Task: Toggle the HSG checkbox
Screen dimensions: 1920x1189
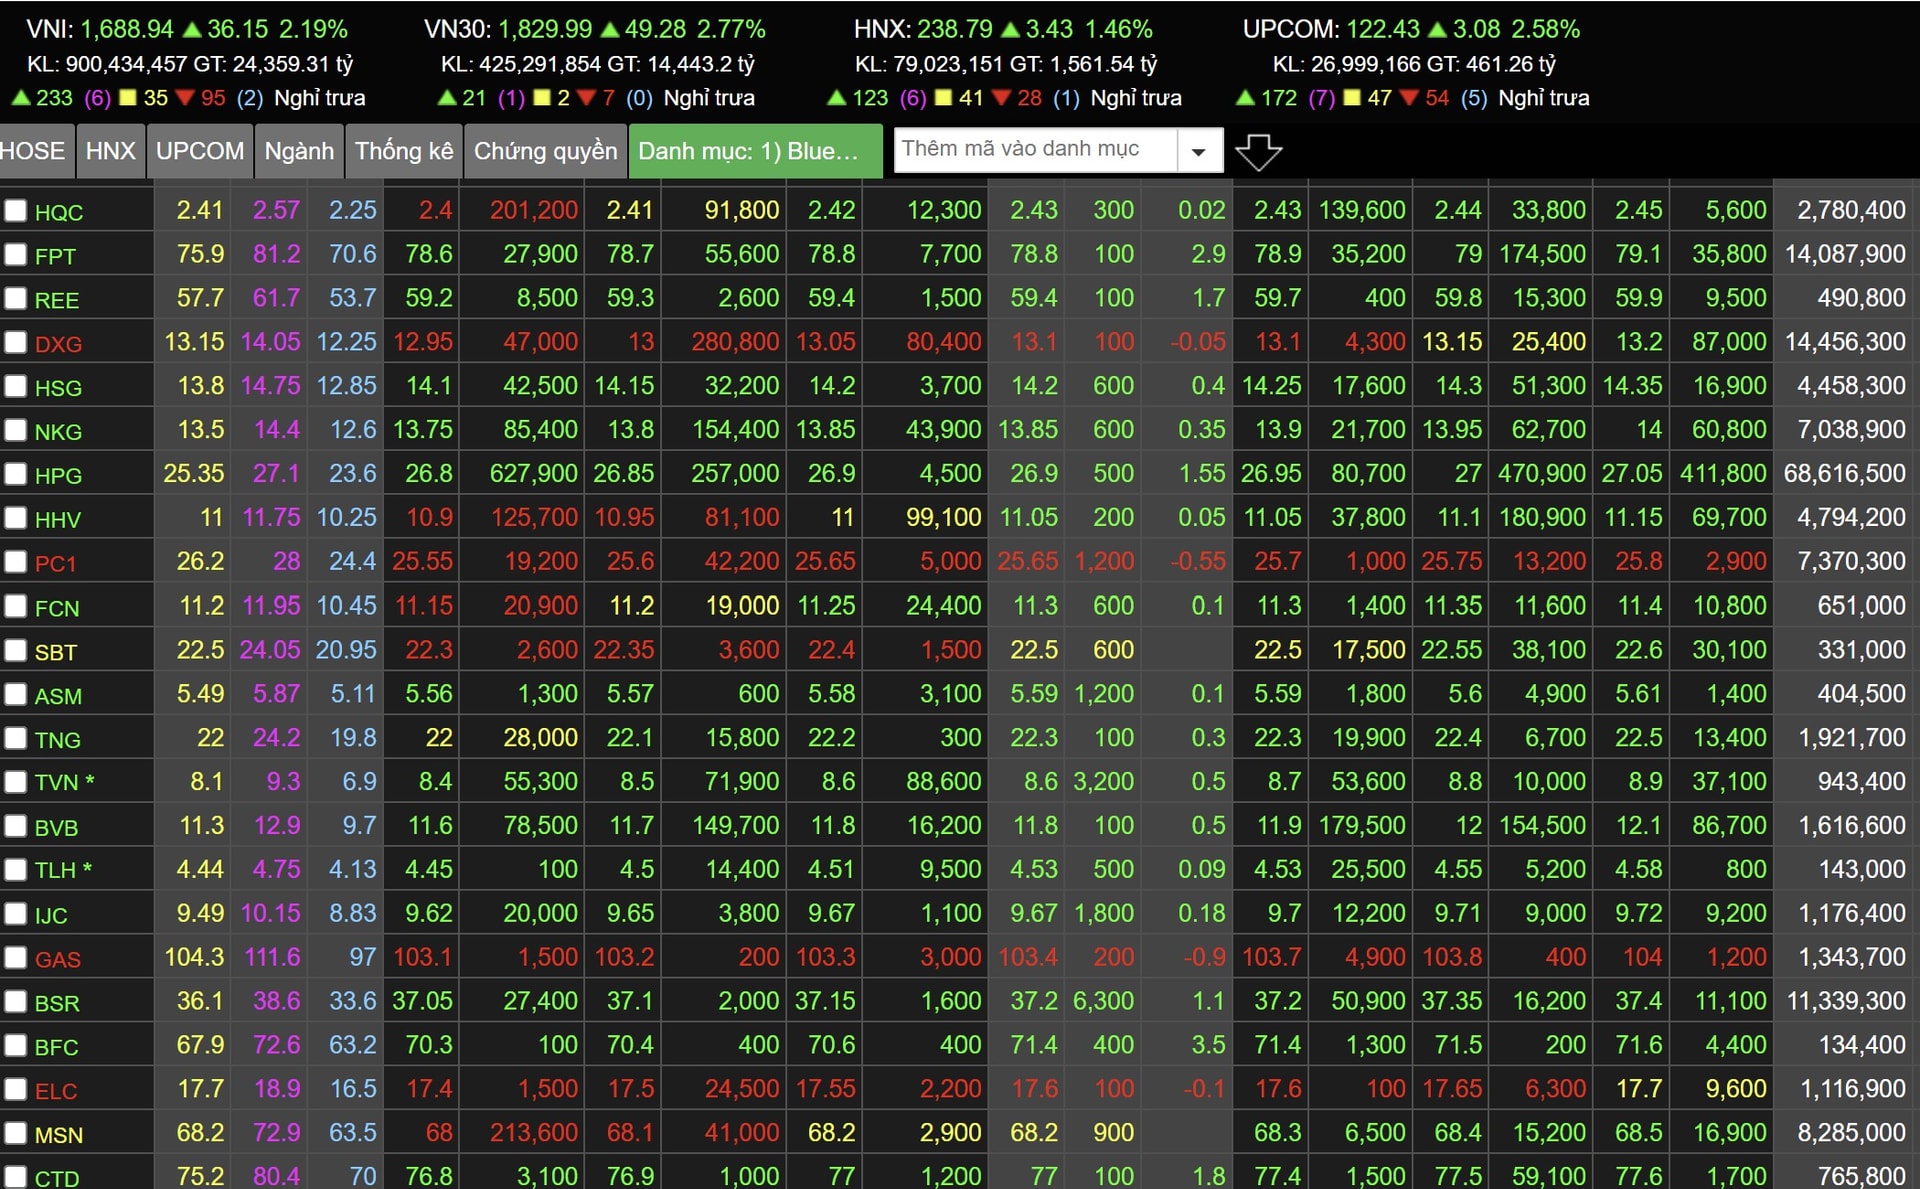Action: [15, 387]
